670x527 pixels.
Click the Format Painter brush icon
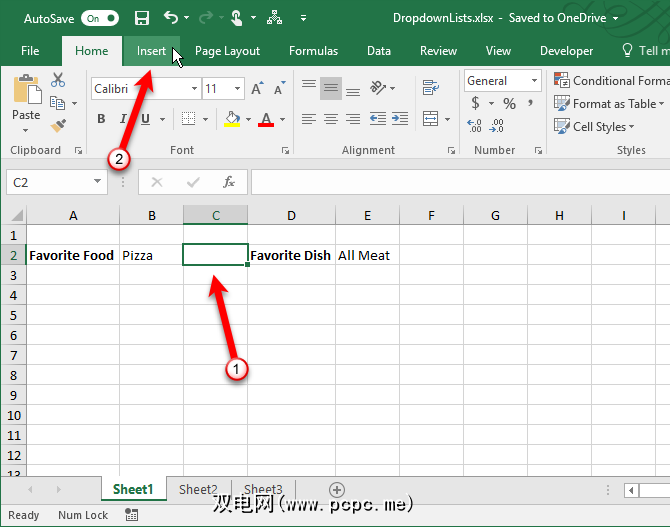(x=58, y=126)
